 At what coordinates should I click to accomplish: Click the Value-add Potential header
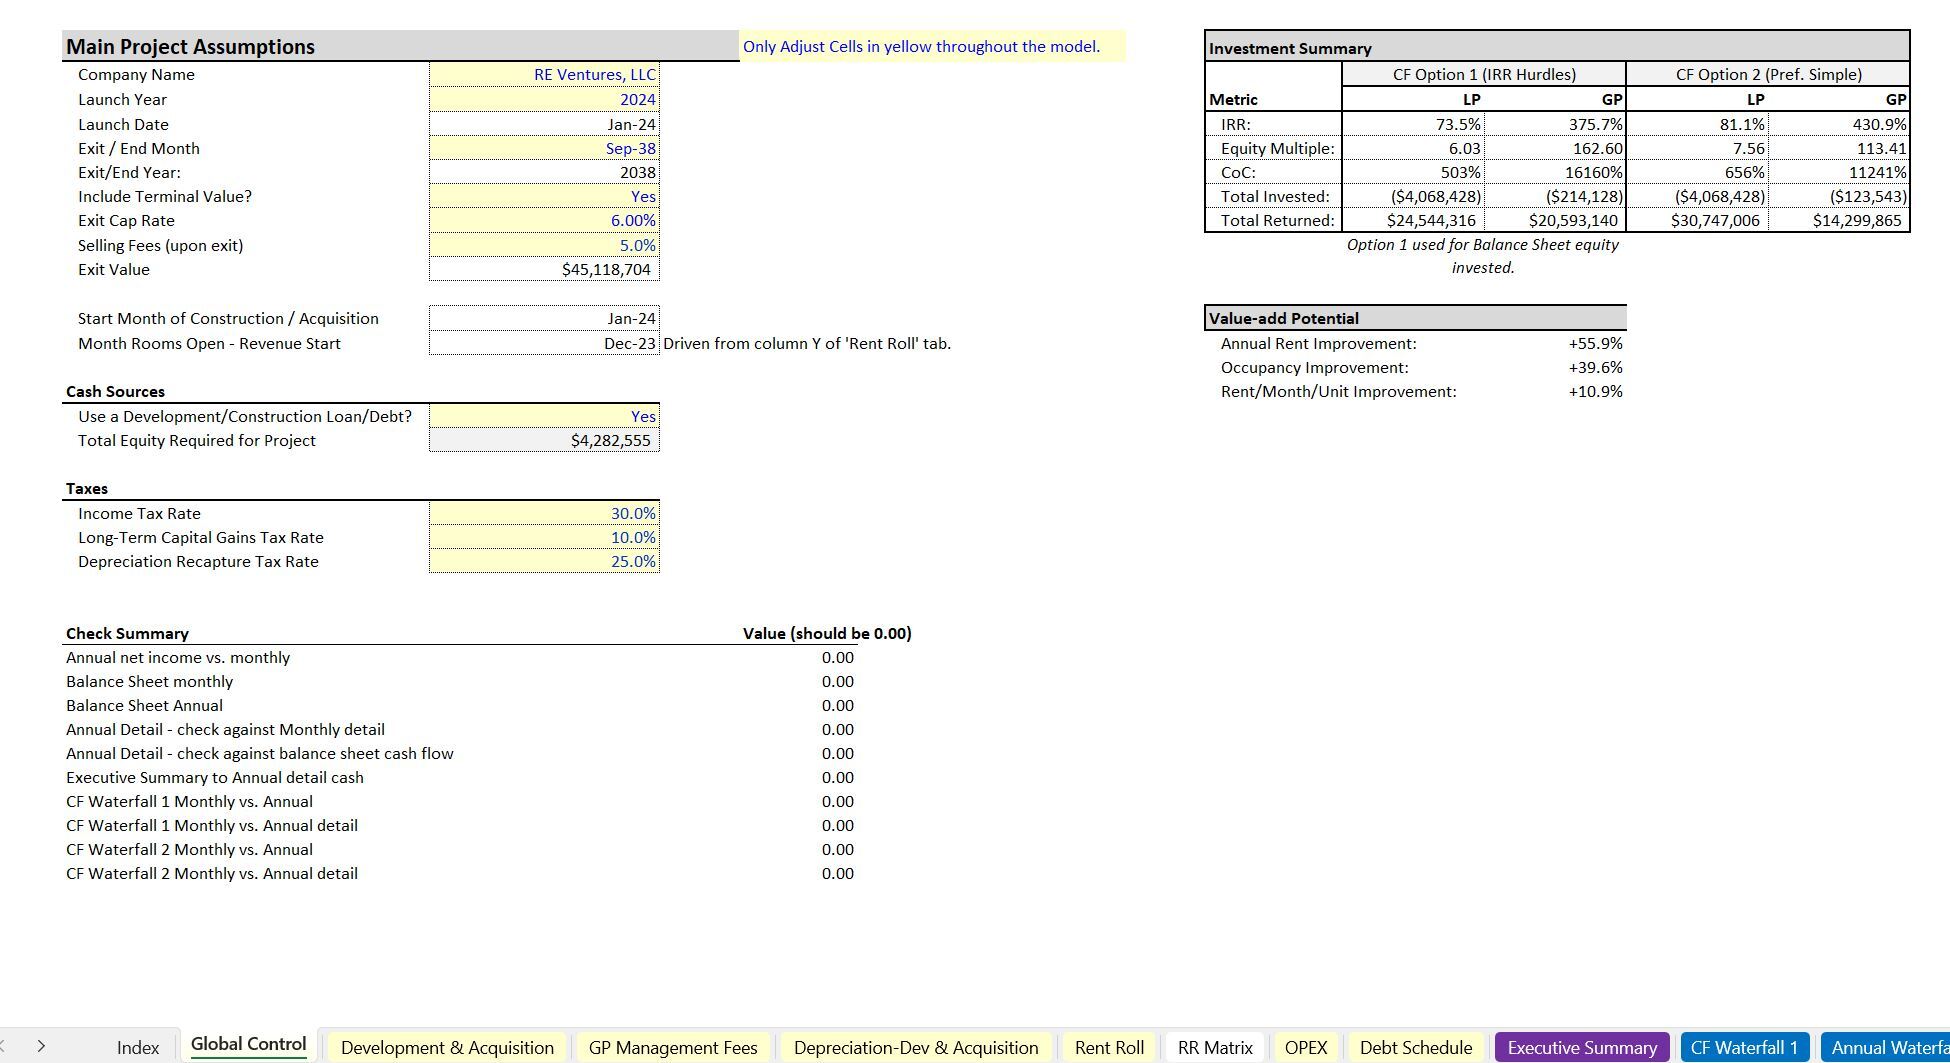[x=1415, y=318]
